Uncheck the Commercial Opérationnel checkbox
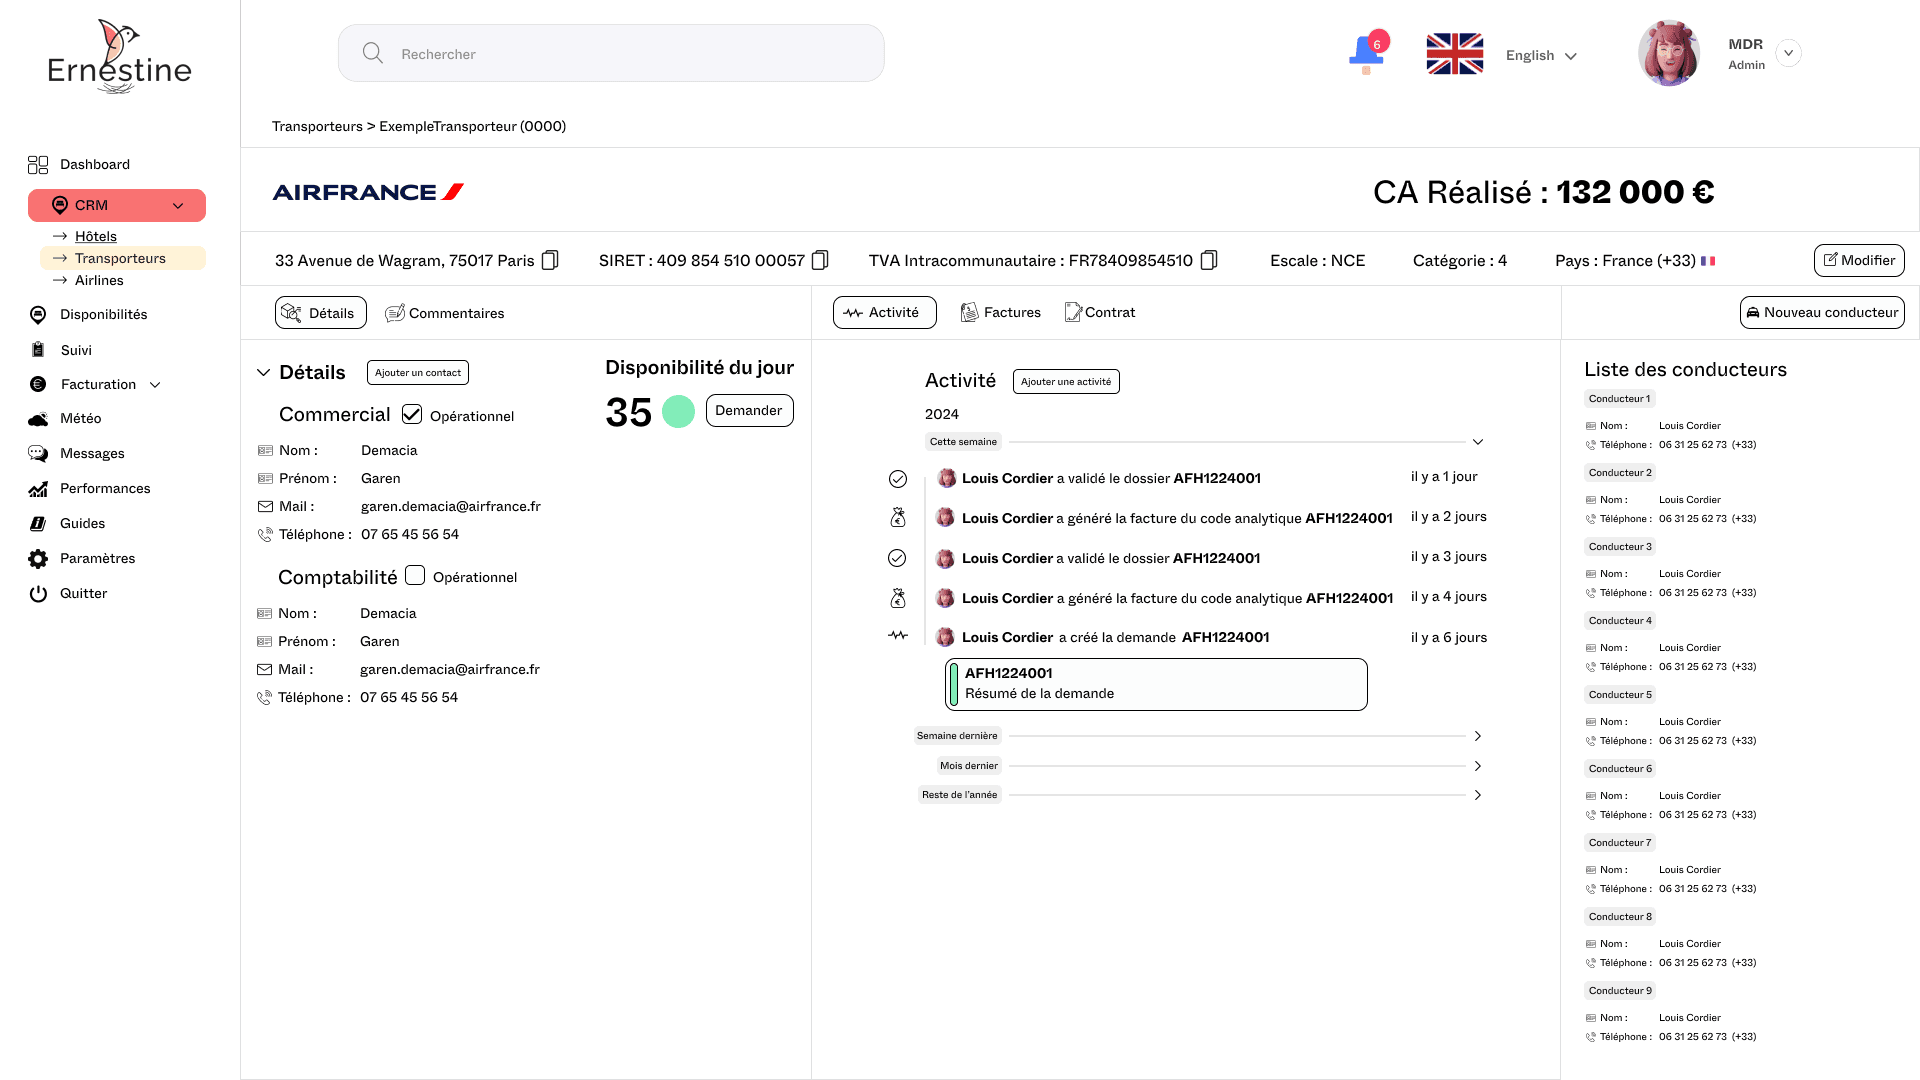 click(x=412, y=414)
